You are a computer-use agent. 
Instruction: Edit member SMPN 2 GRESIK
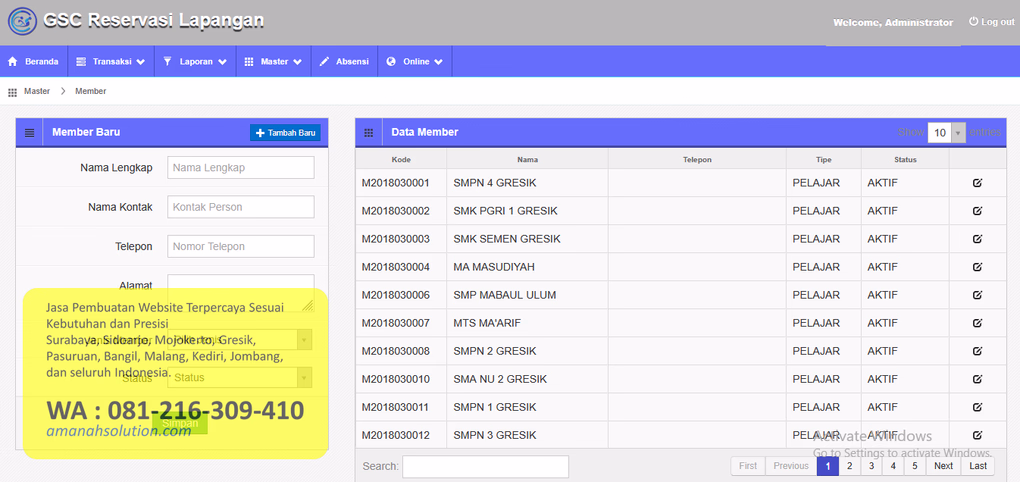tap(977, 351)
